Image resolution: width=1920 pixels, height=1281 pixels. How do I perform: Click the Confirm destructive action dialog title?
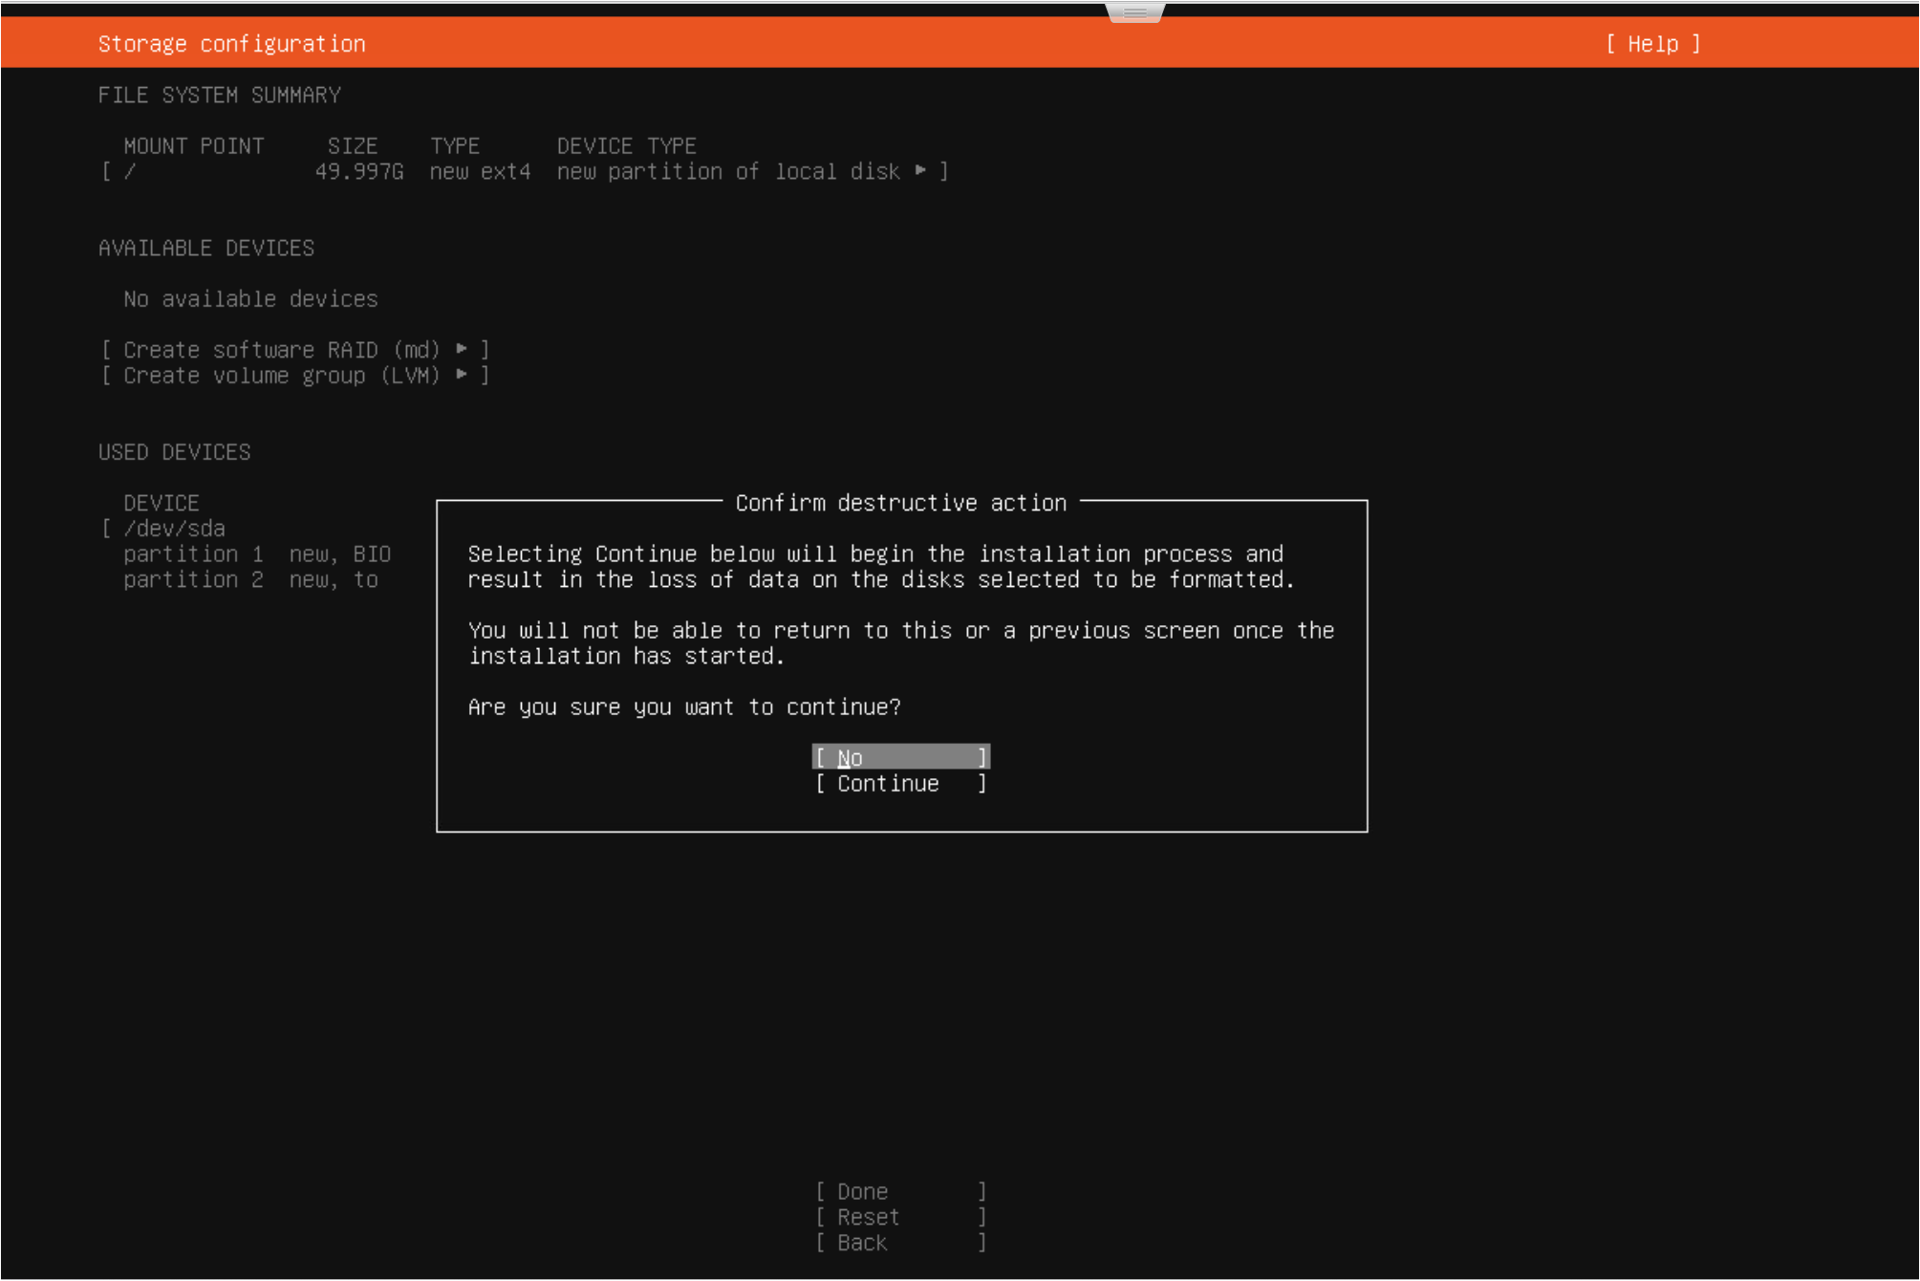coord(900,503)
